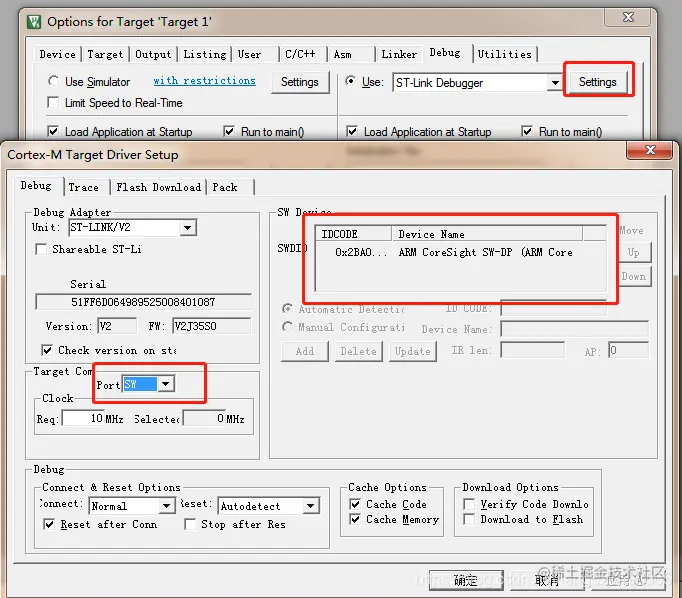Click the AP value field

(628, 350)
